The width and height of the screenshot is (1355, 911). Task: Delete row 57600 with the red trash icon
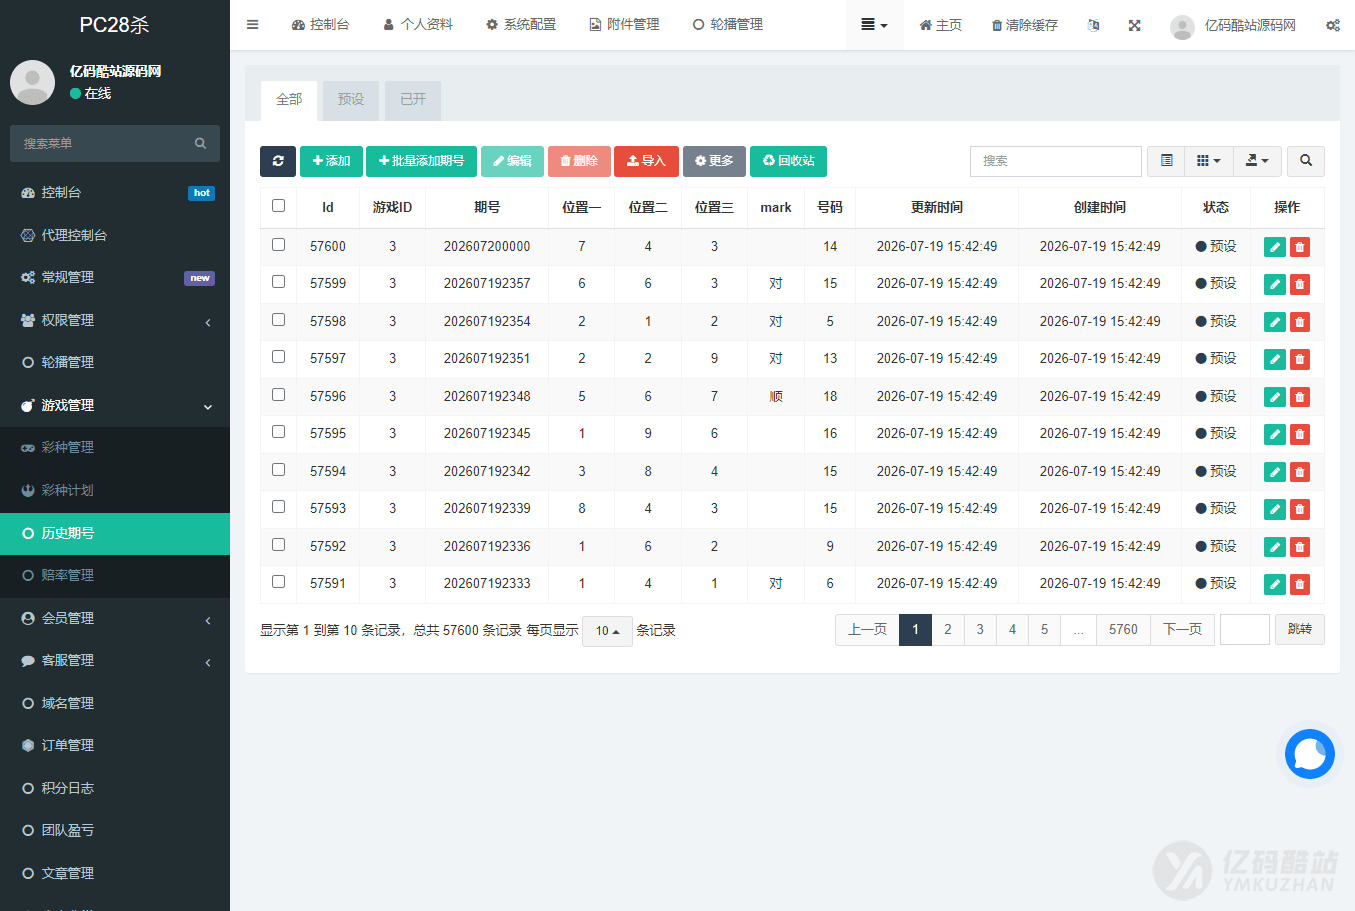point(1300,247)
